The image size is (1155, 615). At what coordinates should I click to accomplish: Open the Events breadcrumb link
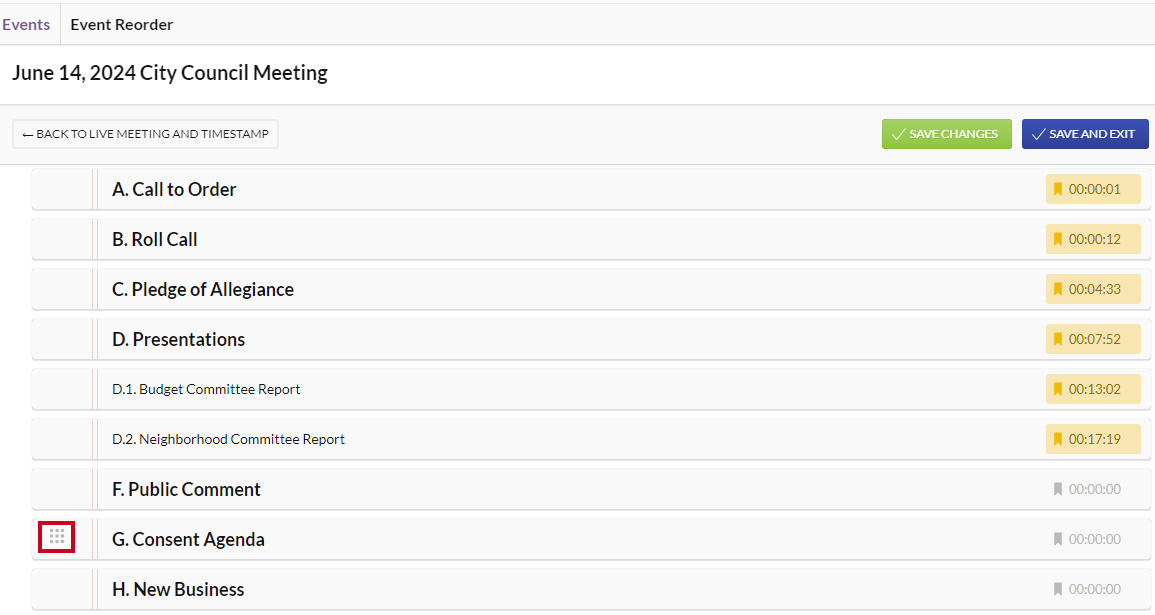[26, 24]
